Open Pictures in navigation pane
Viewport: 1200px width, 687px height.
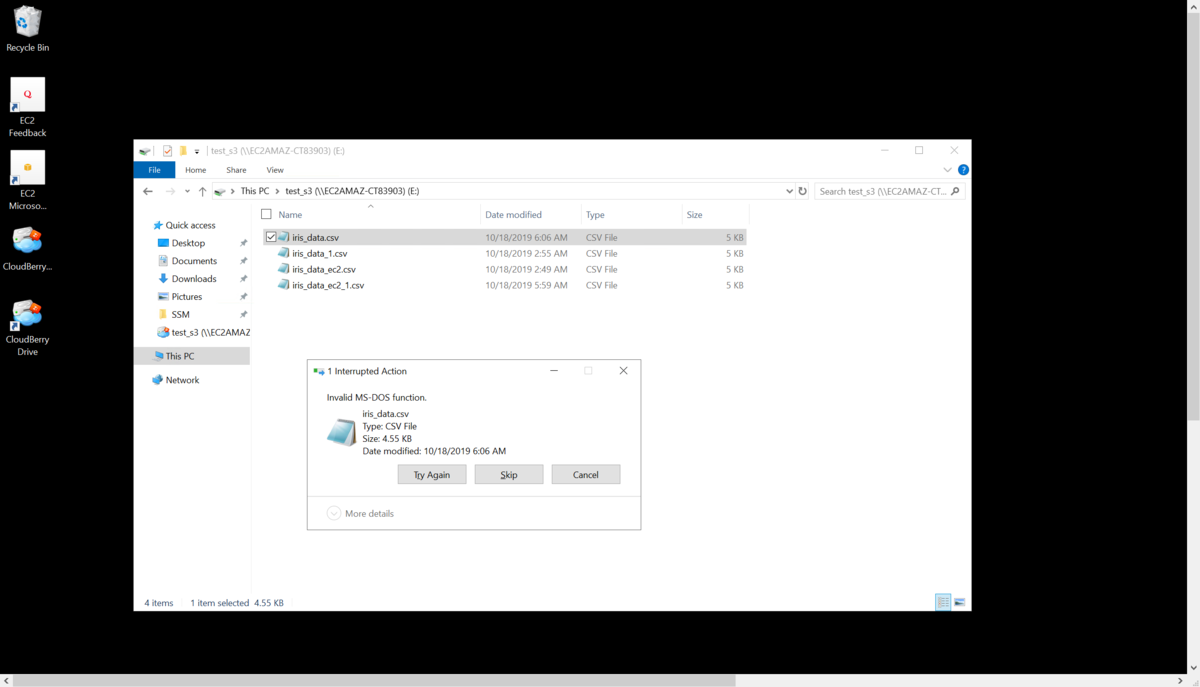pyautogui.click(x=187, y=297)
